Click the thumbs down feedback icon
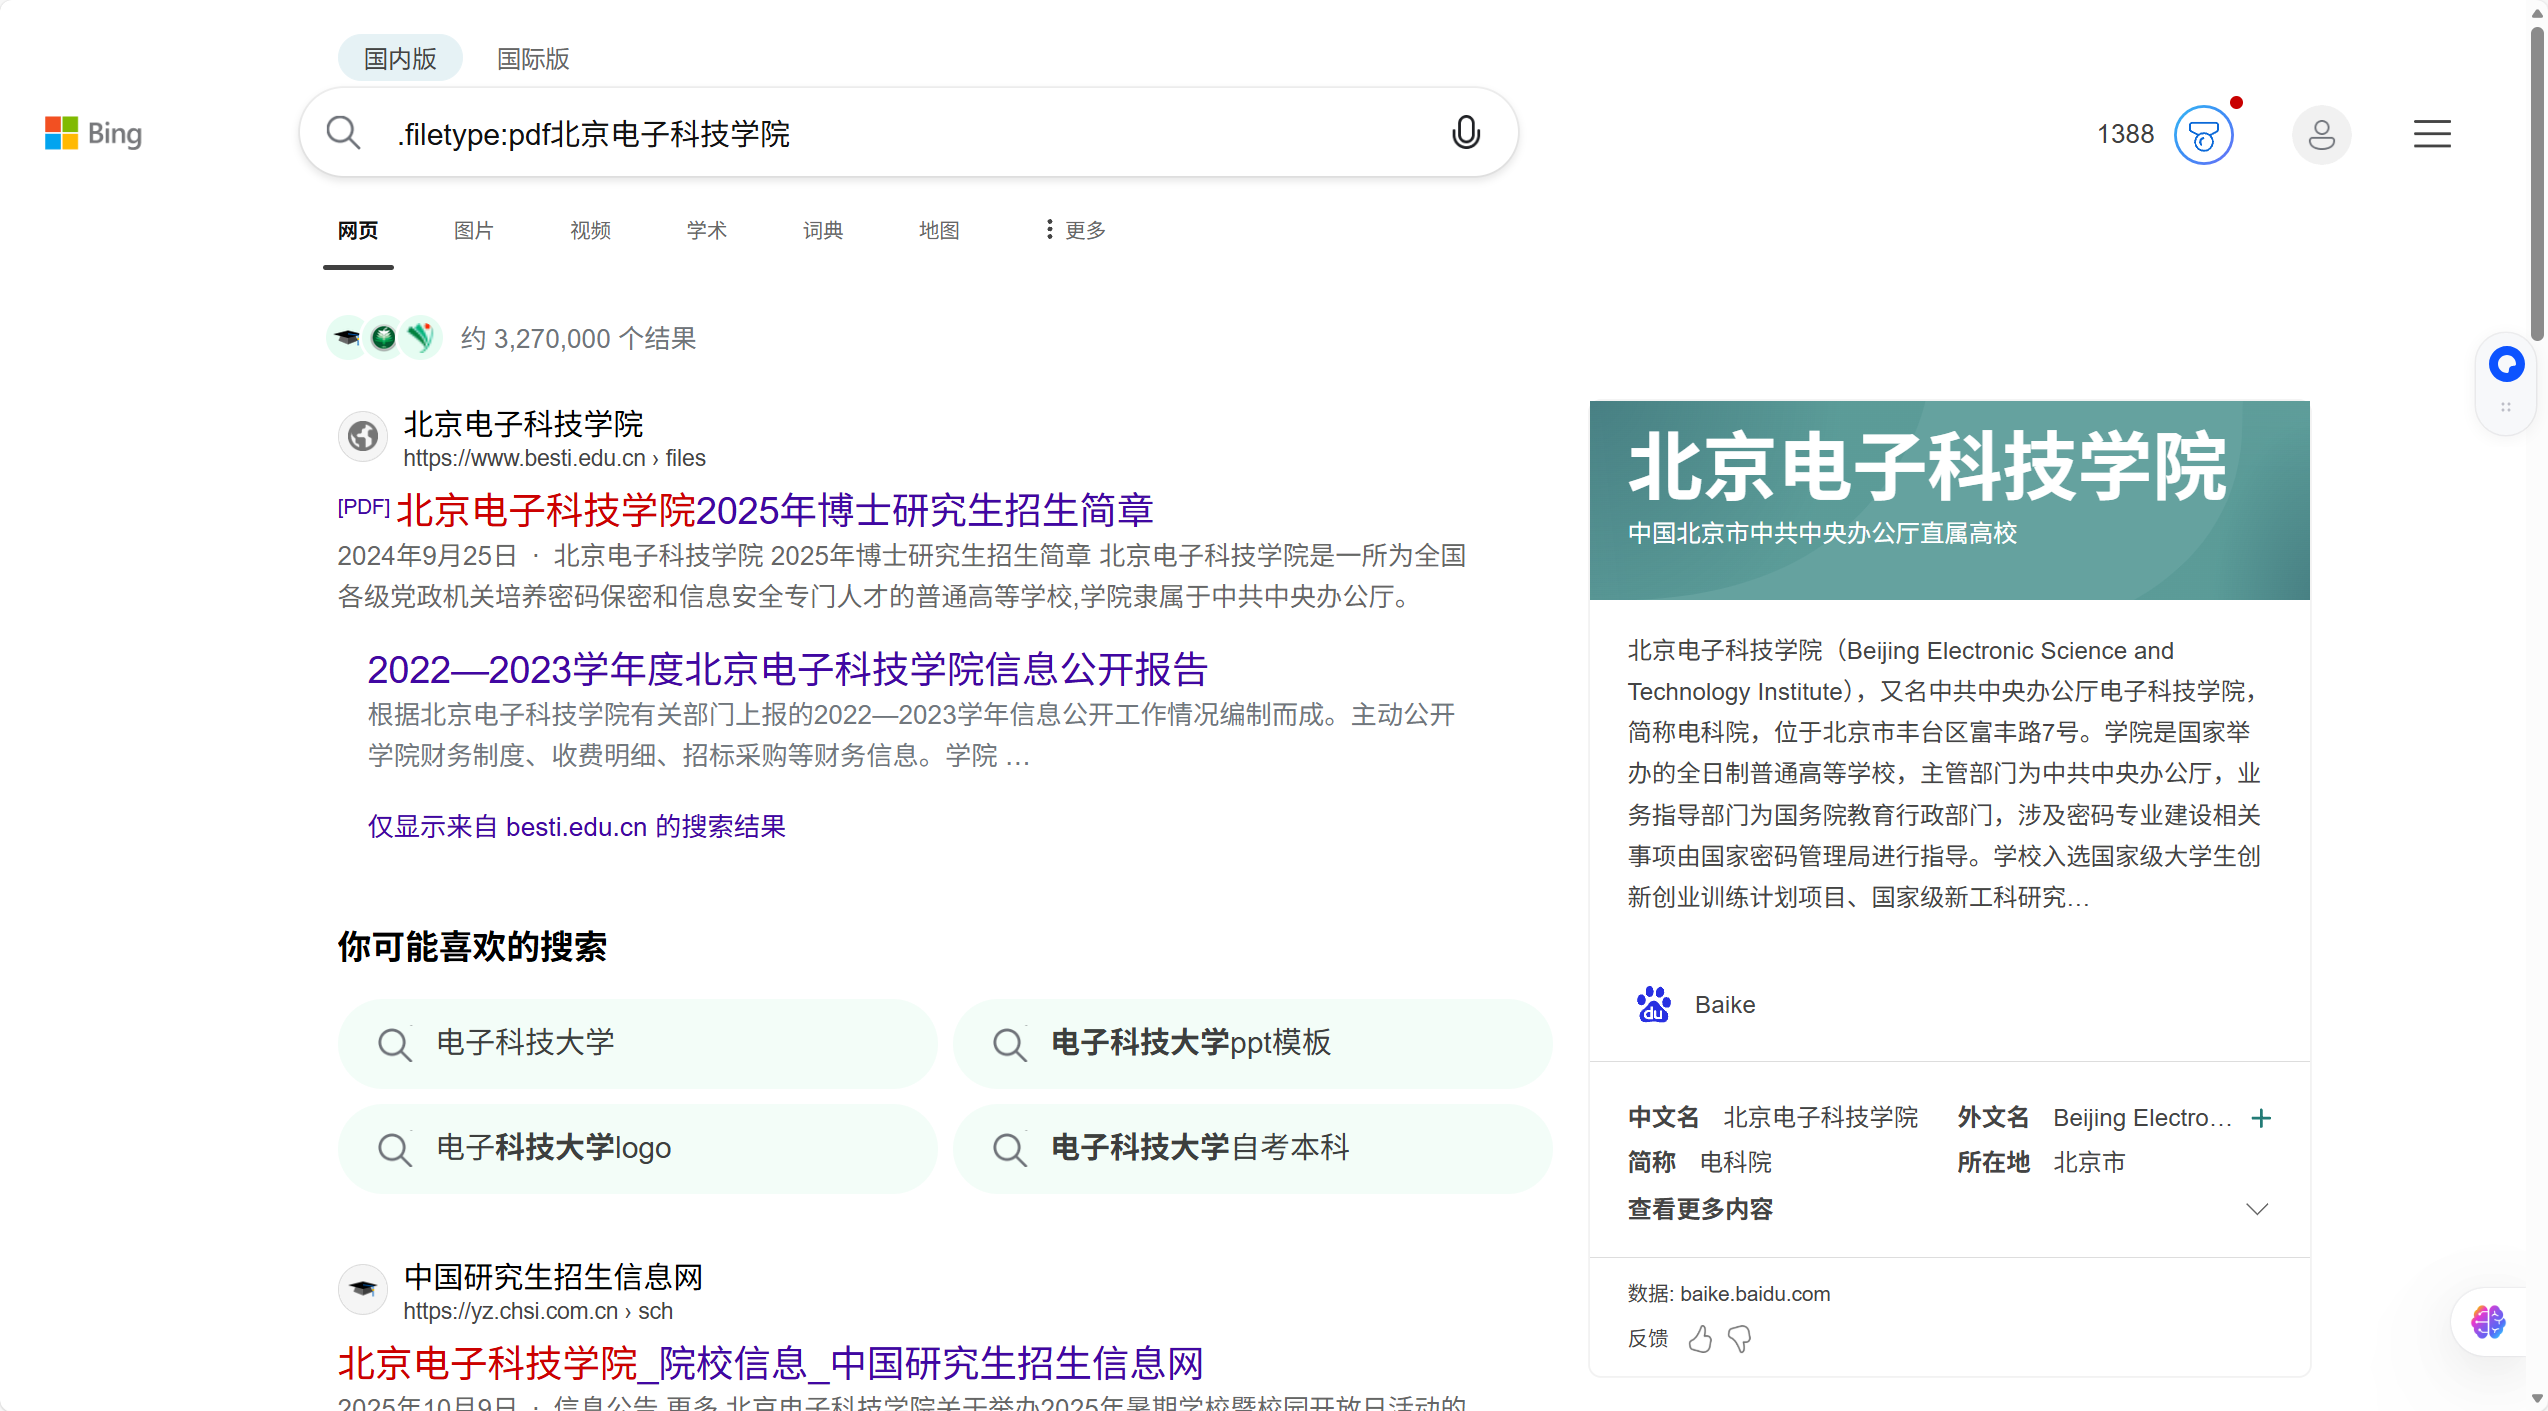 pos(1740,1338)
